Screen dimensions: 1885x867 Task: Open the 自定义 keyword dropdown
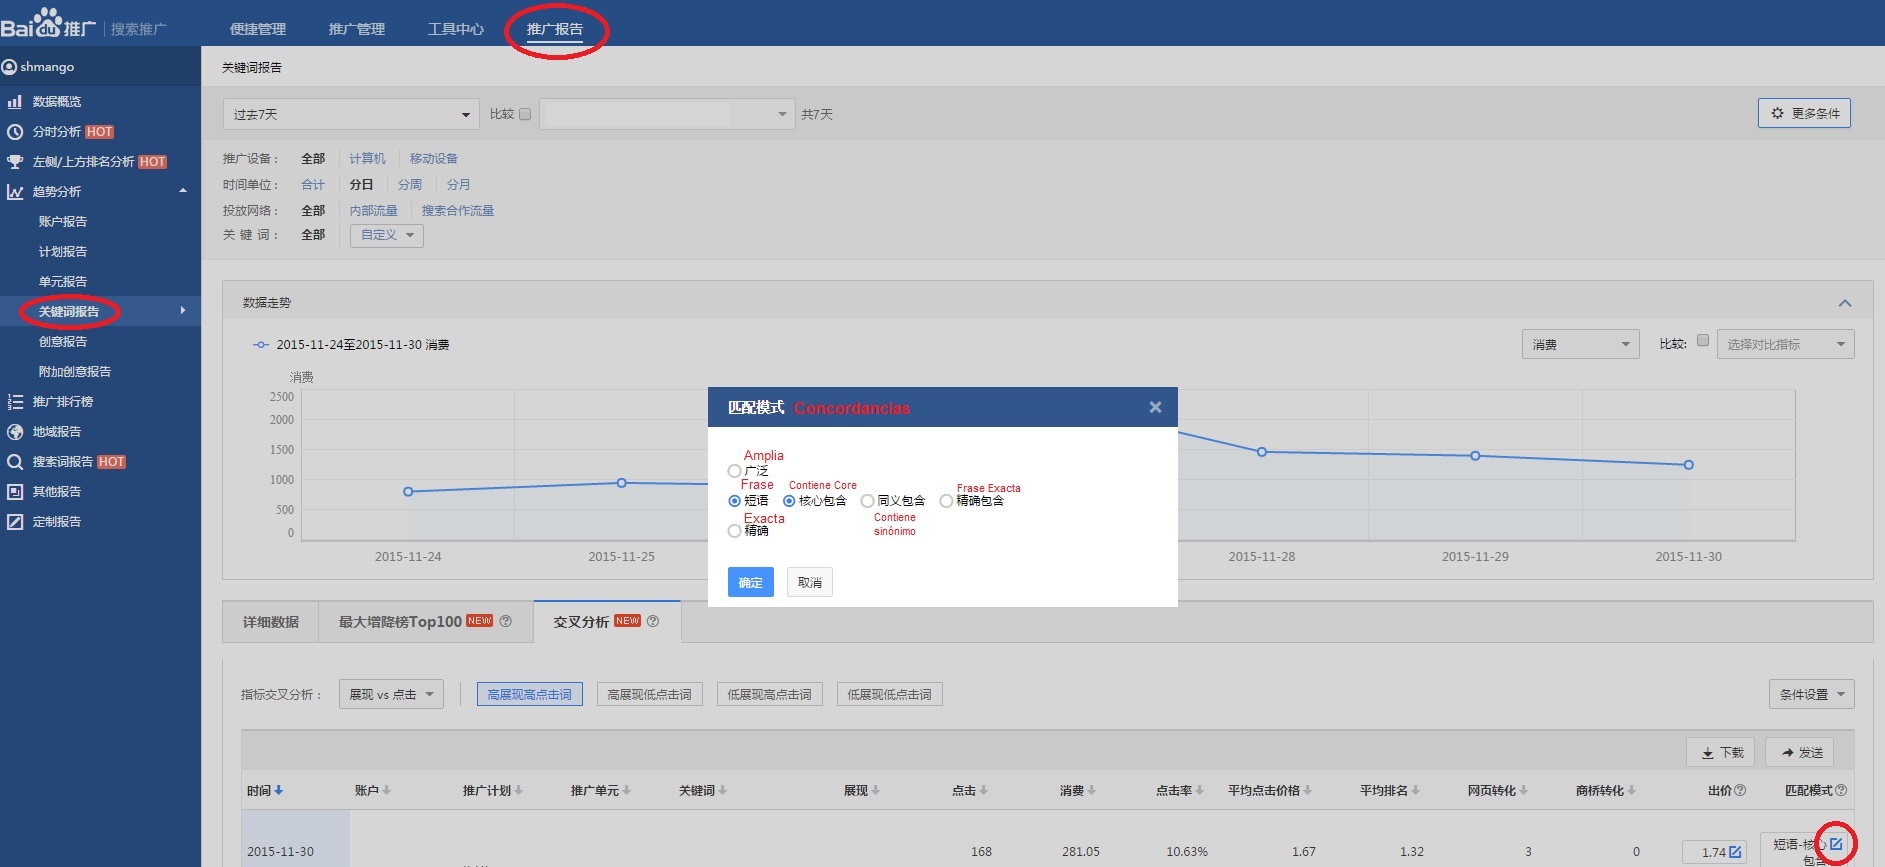(387, 235)
